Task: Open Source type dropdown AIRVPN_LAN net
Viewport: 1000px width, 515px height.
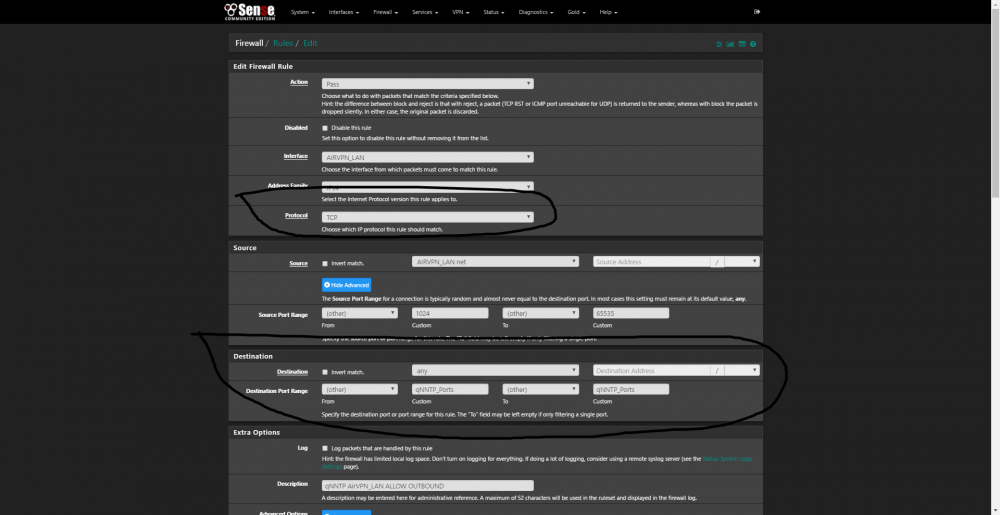Action: [x=495, y=261]
